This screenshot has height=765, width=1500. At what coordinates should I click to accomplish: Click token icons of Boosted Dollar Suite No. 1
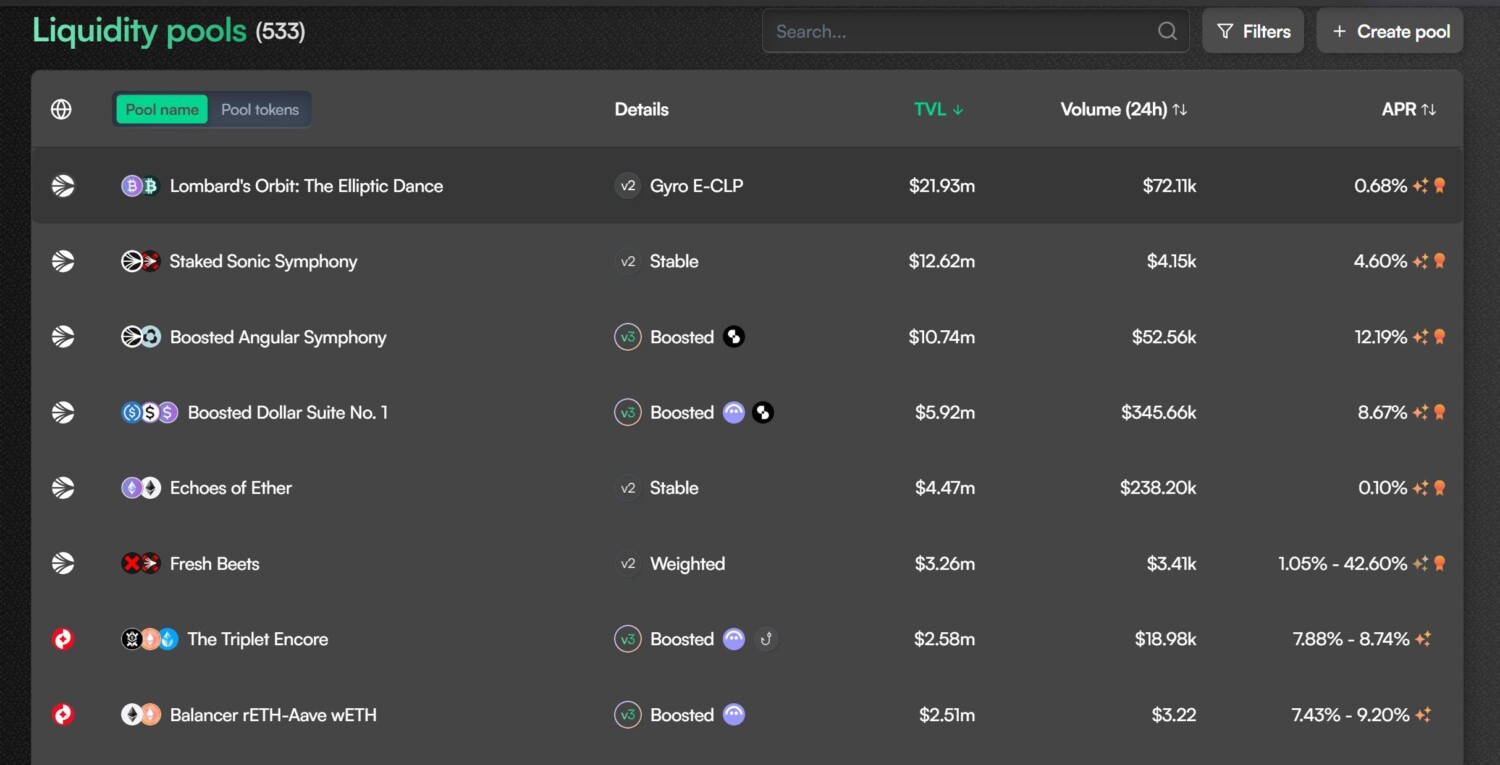pyautogui.click(x=149, y=412)
